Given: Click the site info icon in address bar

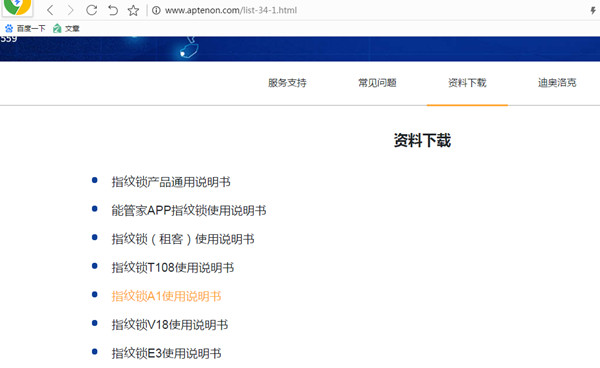Looking at the screenshot, I should [156, 10].
